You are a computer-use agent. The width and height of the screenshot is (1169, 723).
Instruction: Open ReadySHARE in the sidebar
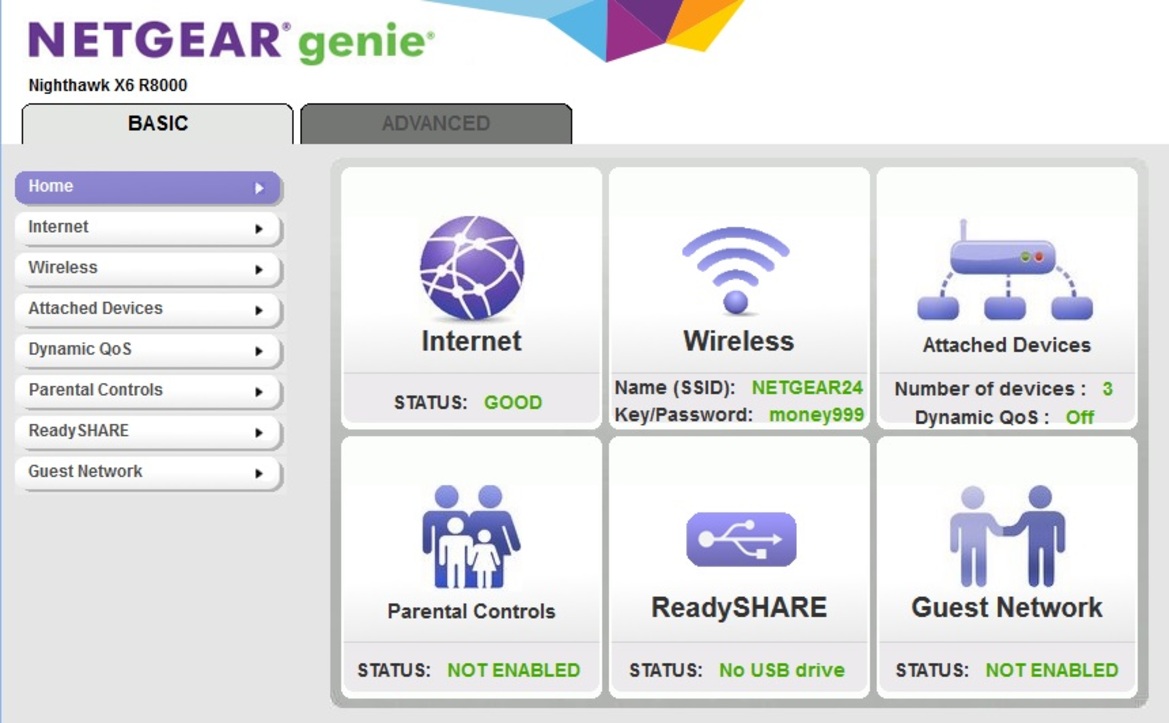pos(148,432)
